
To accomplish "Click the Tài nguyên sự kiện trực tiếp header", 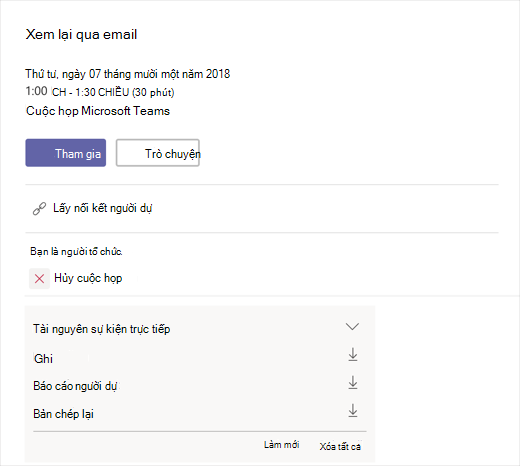I will point(101,329).
